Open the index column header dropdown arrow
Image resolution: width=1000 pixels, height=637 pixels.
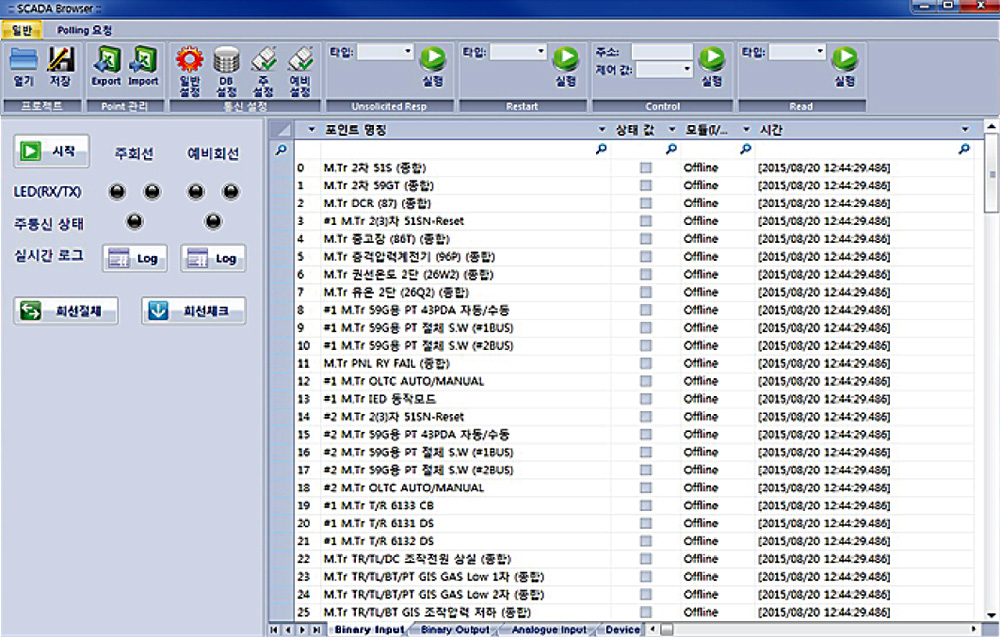point(311,129)
